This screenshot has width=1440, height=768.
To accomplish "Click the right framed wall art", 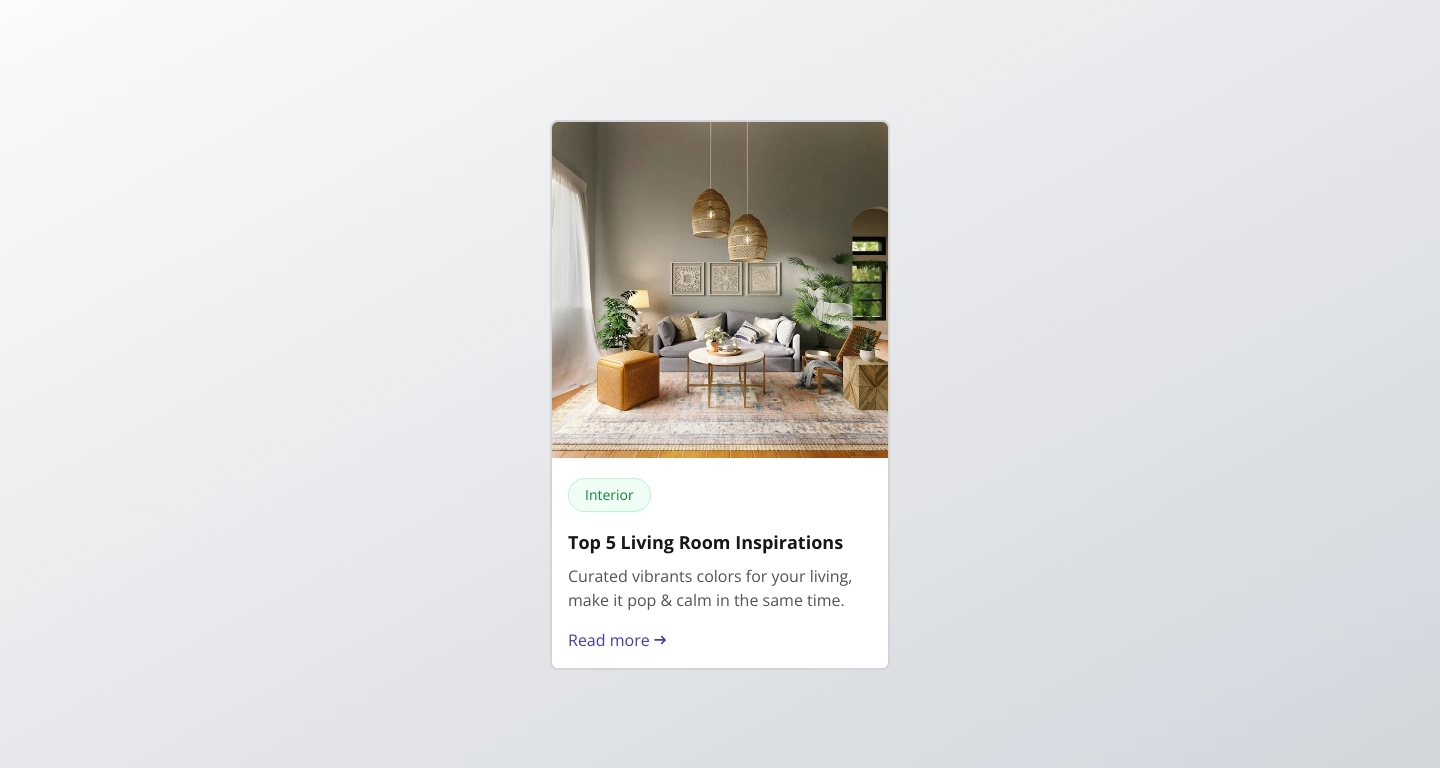I will pos(763,279).
